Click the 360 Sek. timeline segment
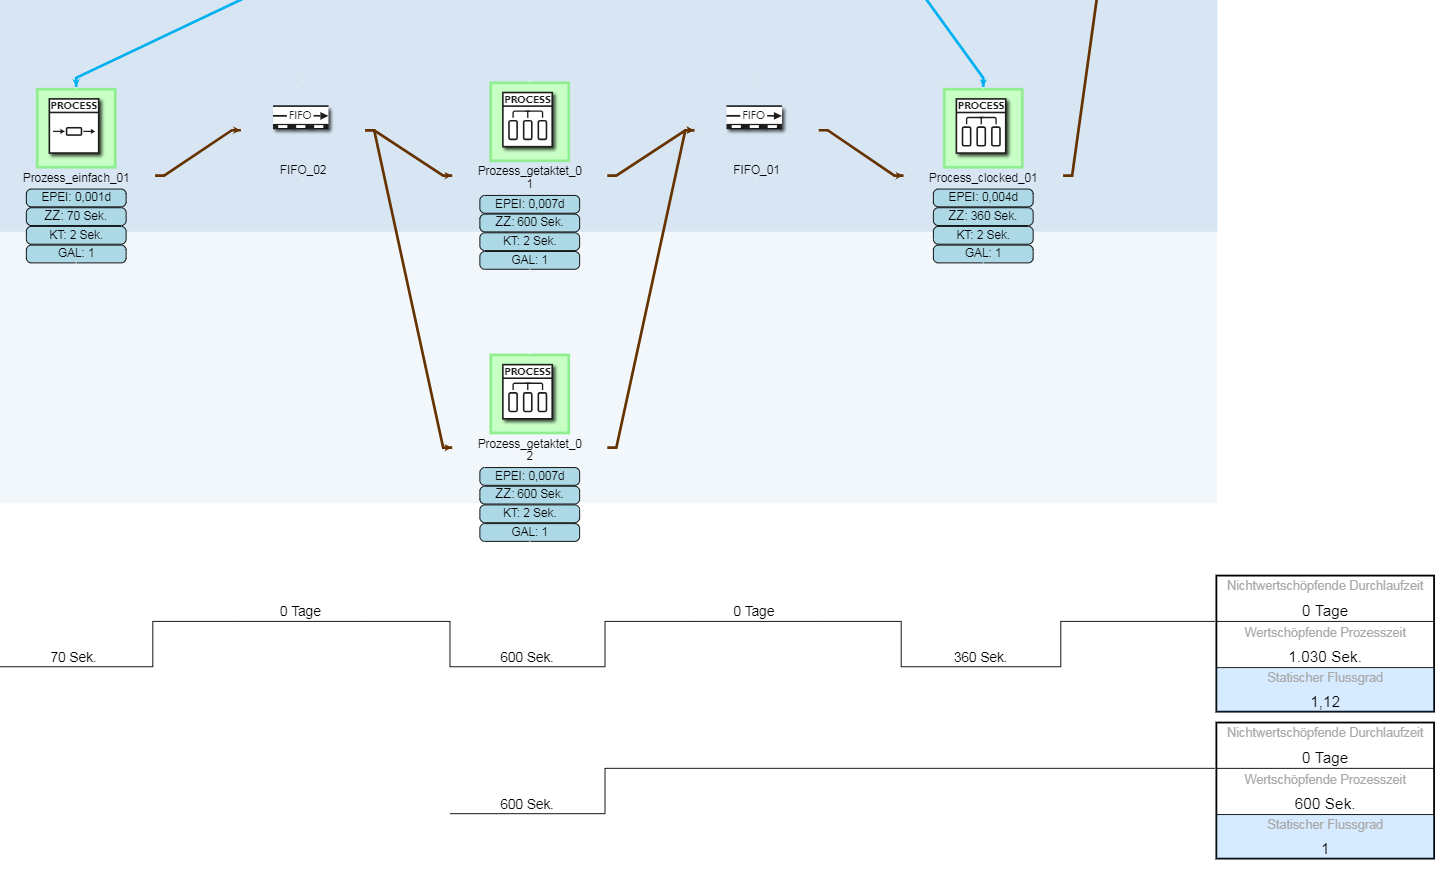Image resolution: width=1443 pixels, height=871 pixels. [980, 657]
